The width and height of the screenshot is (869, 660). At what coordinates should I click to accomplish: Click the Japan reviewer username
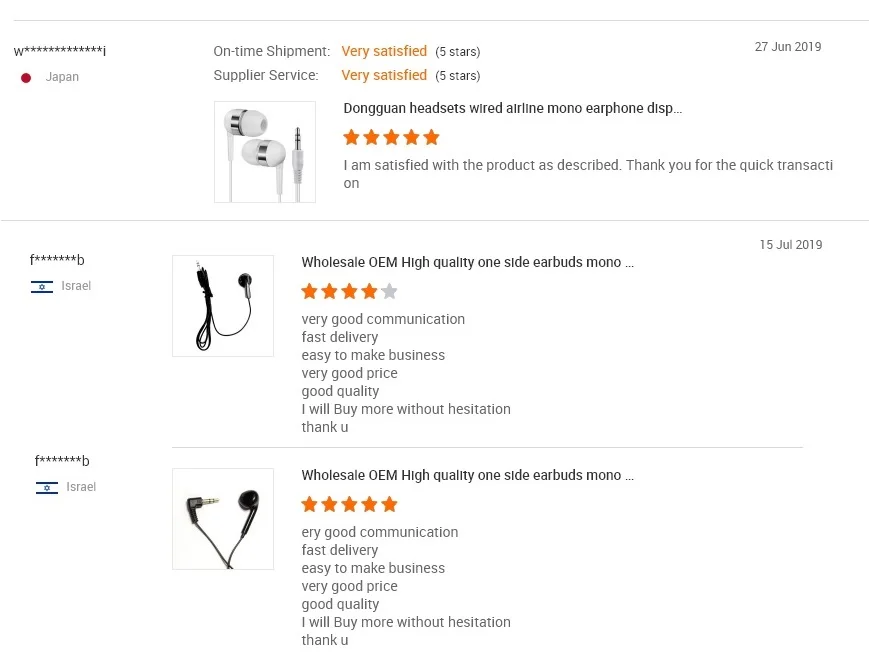pos(60,51)
